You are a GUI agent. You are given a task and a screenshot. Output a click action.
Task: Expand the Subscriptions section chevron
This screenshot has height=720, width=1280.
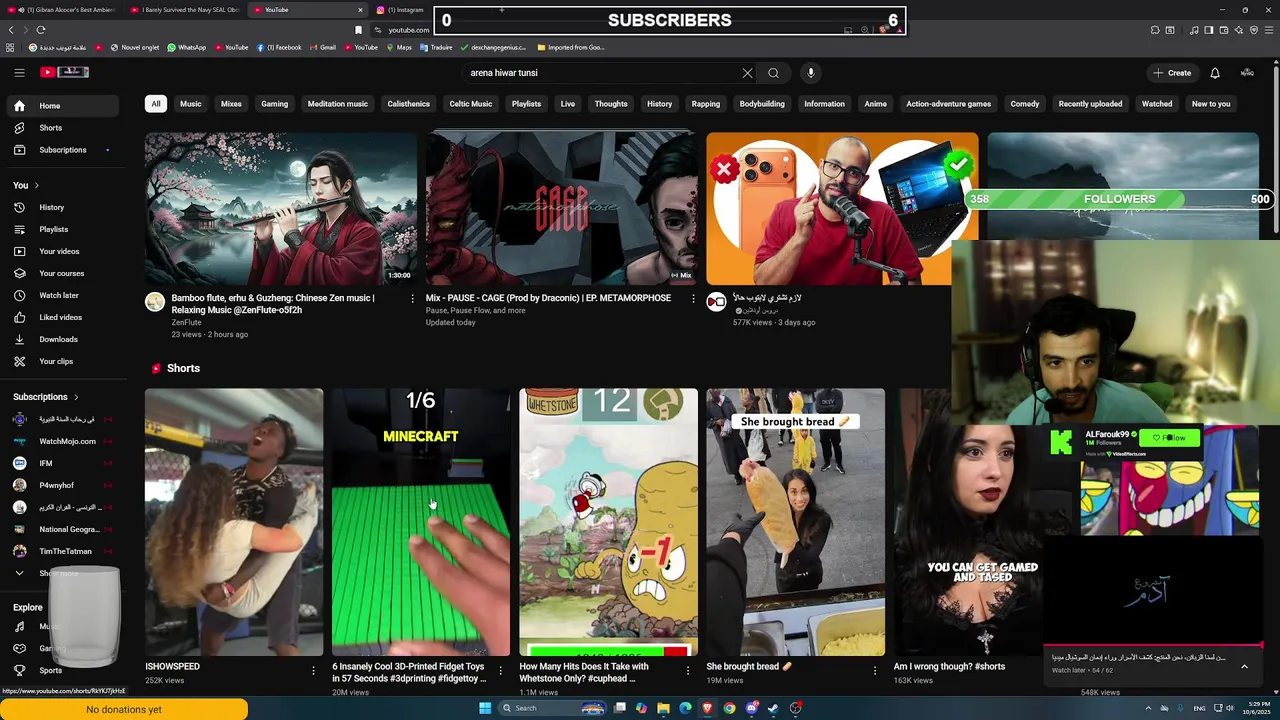(75, 397)
